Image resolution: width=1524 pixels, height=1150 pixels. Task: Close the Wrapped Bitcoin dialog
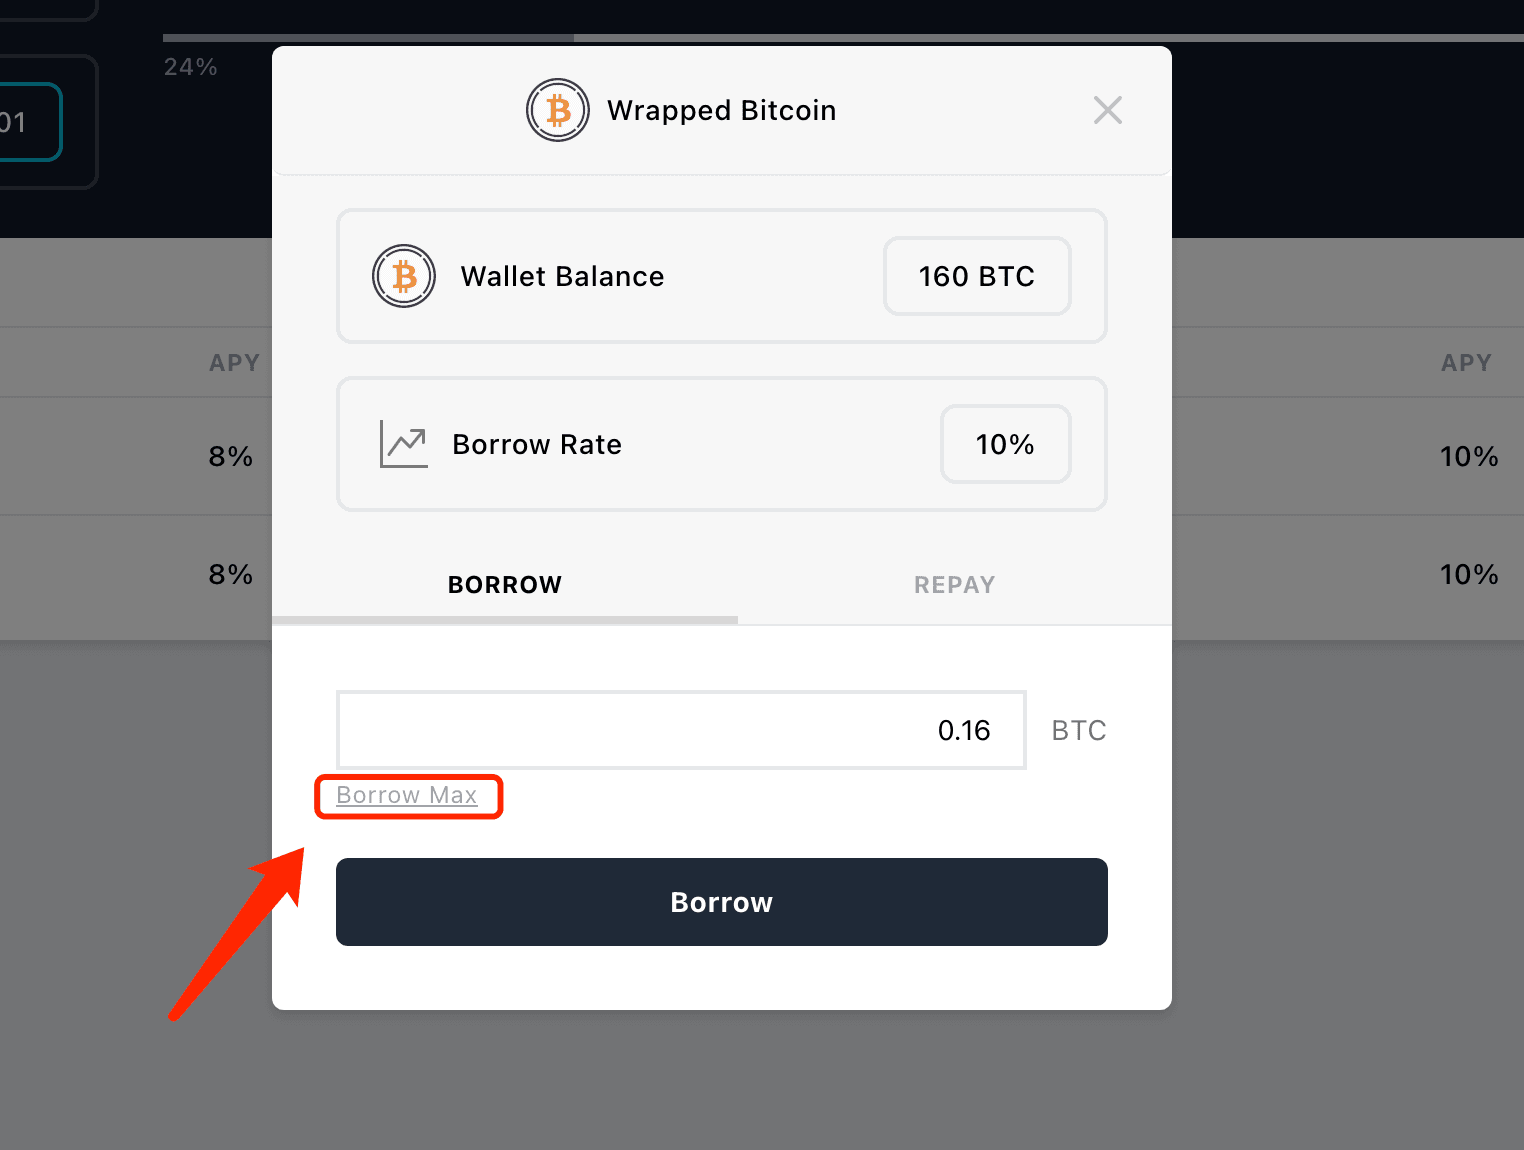click(1107, 110)
